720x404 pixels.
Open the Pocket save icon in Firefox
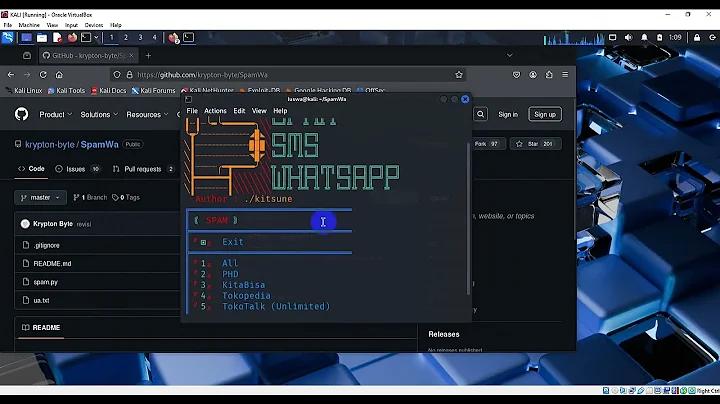click(517, 74)
